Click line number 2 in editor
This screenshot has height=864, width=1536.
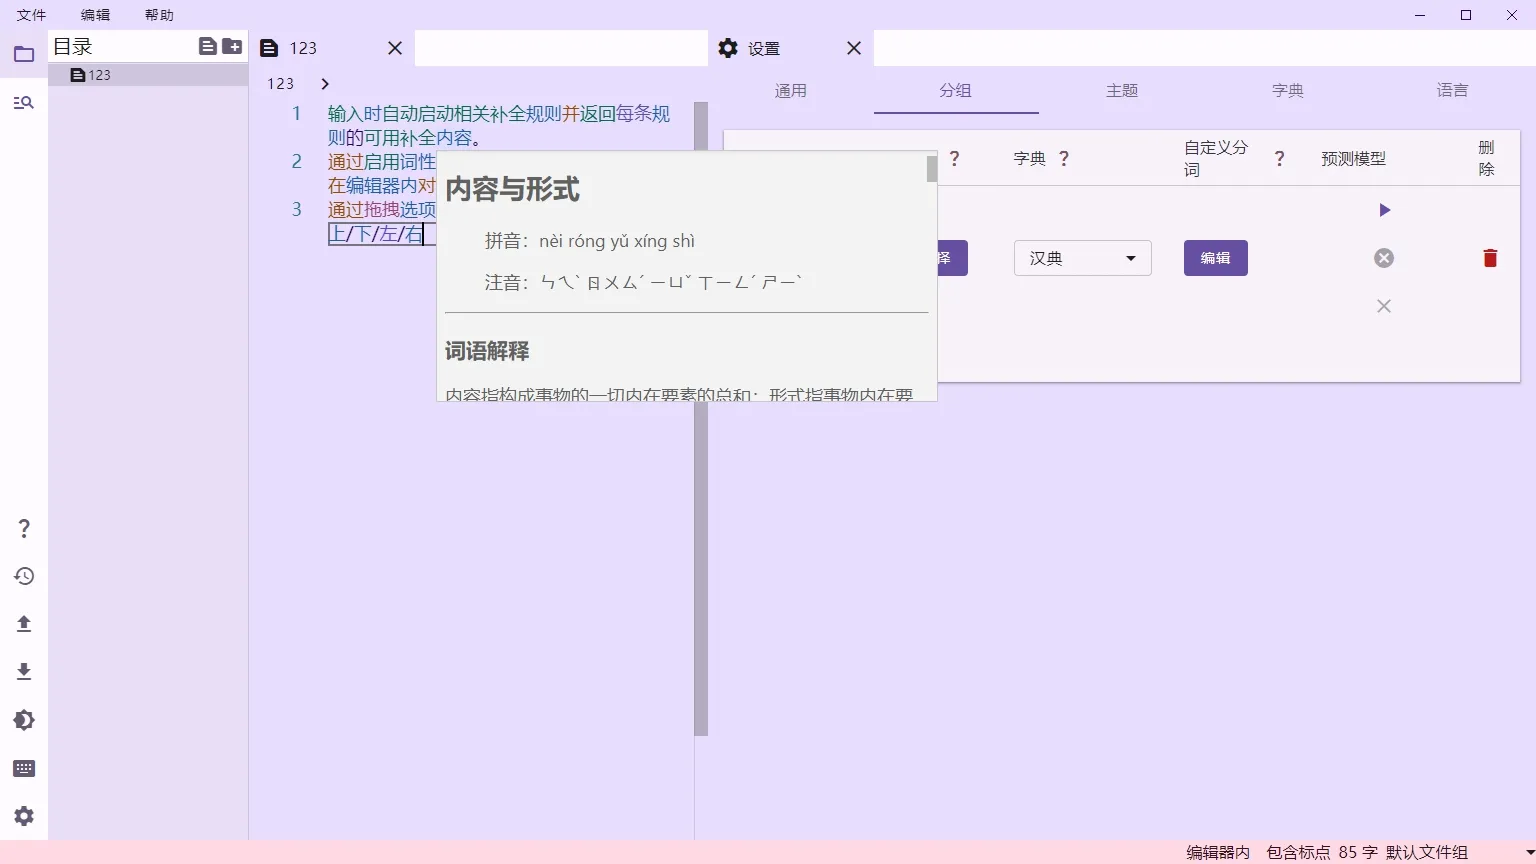296,162
